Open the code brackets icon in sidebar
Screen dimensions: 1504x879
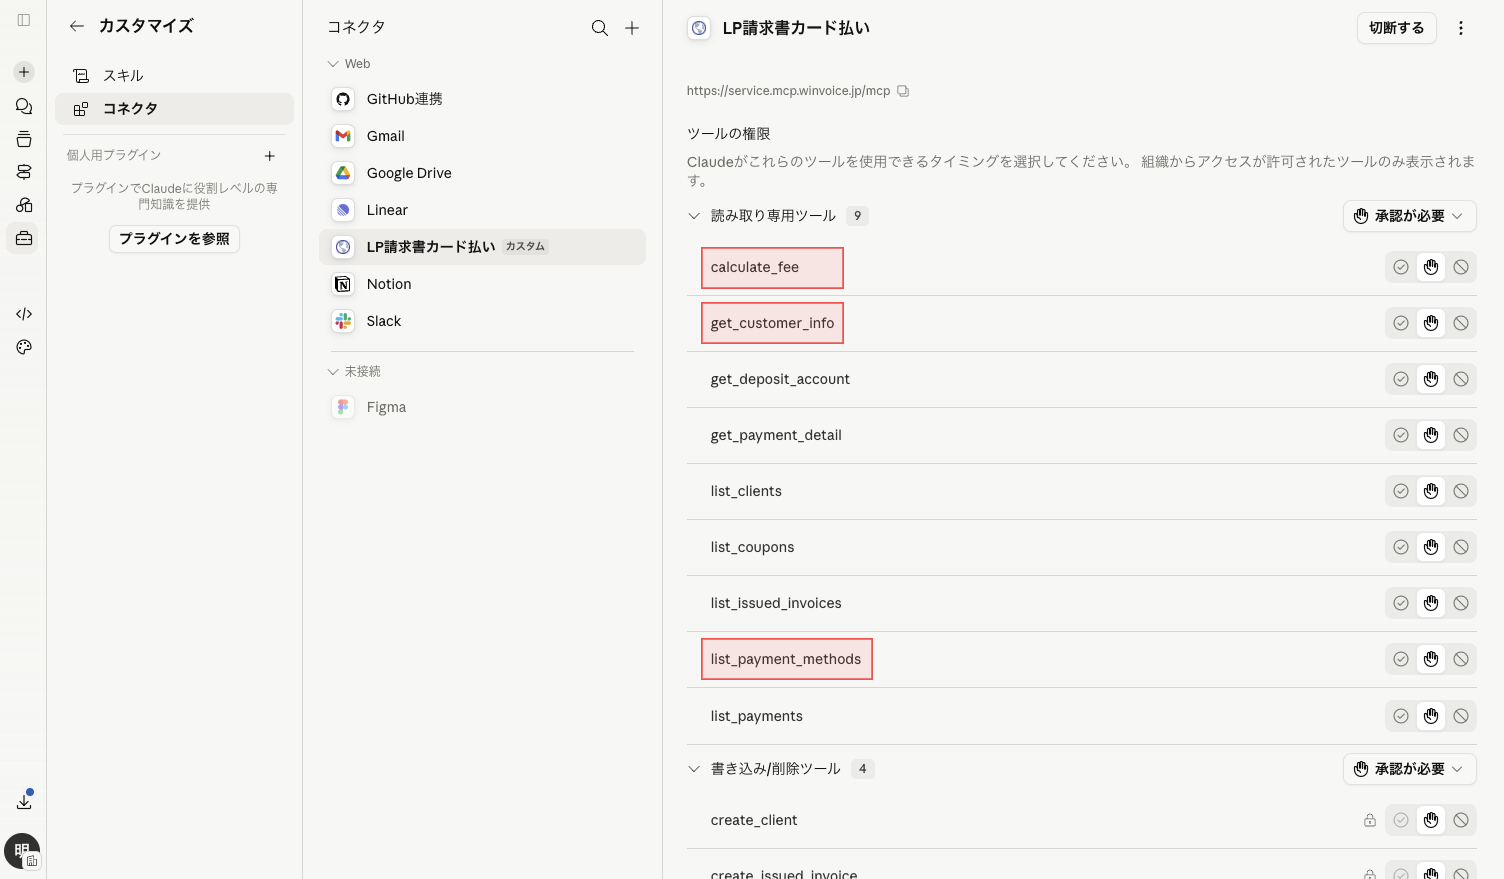[x=24, y=314]
